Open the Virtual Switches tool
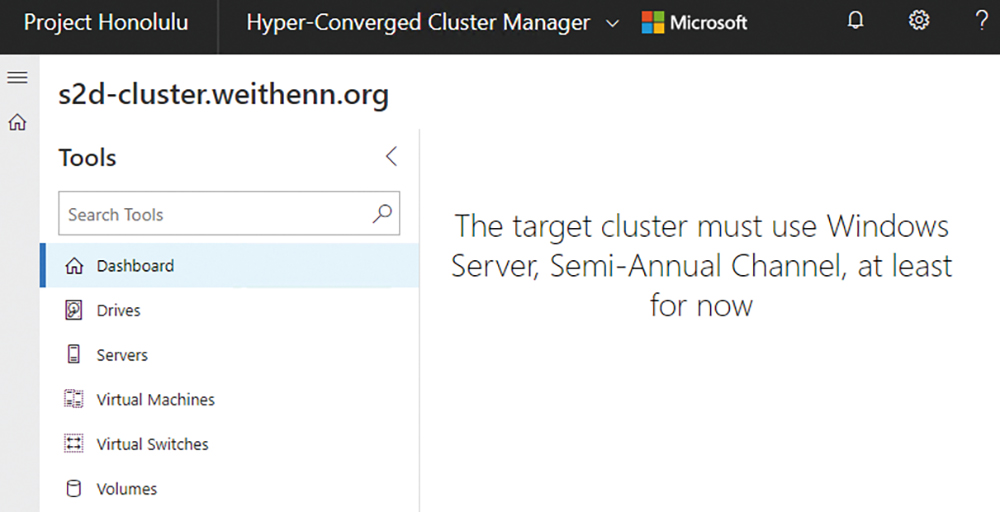 (230, 444)
